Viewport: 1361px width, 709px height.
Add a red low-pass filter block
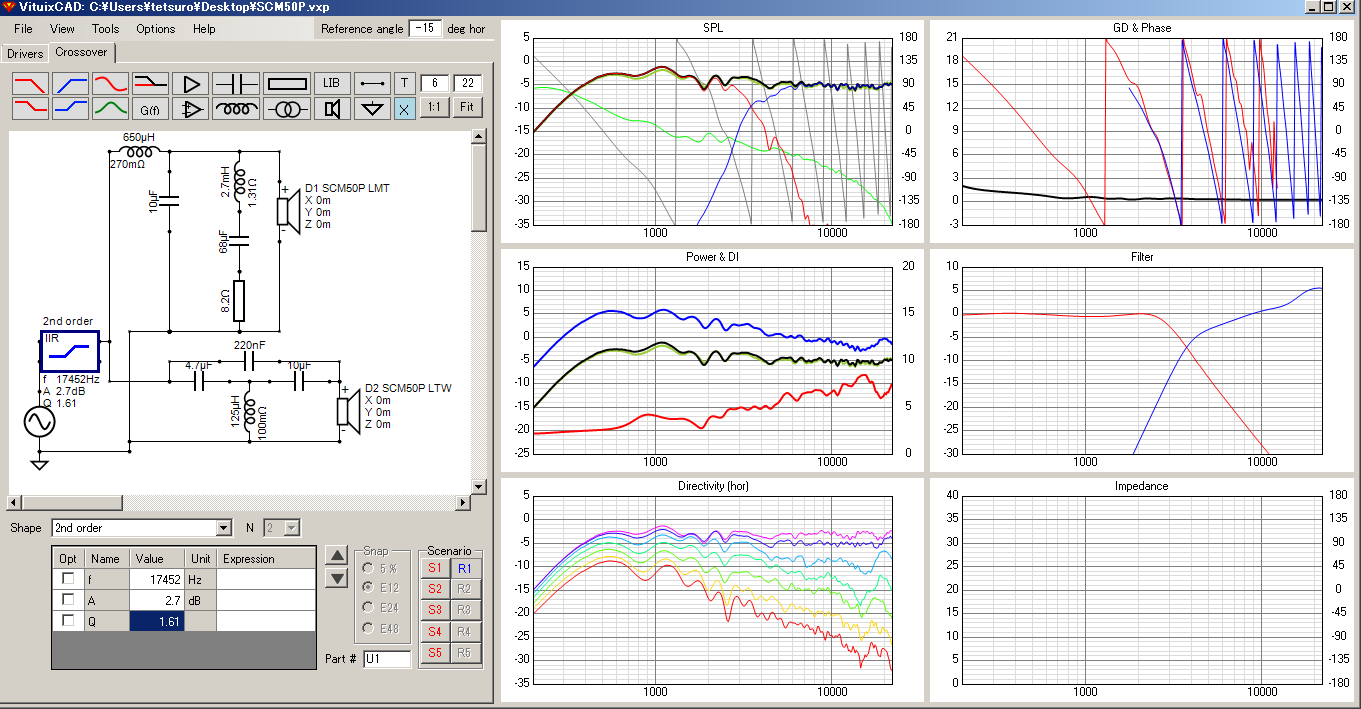pos(30,83)
